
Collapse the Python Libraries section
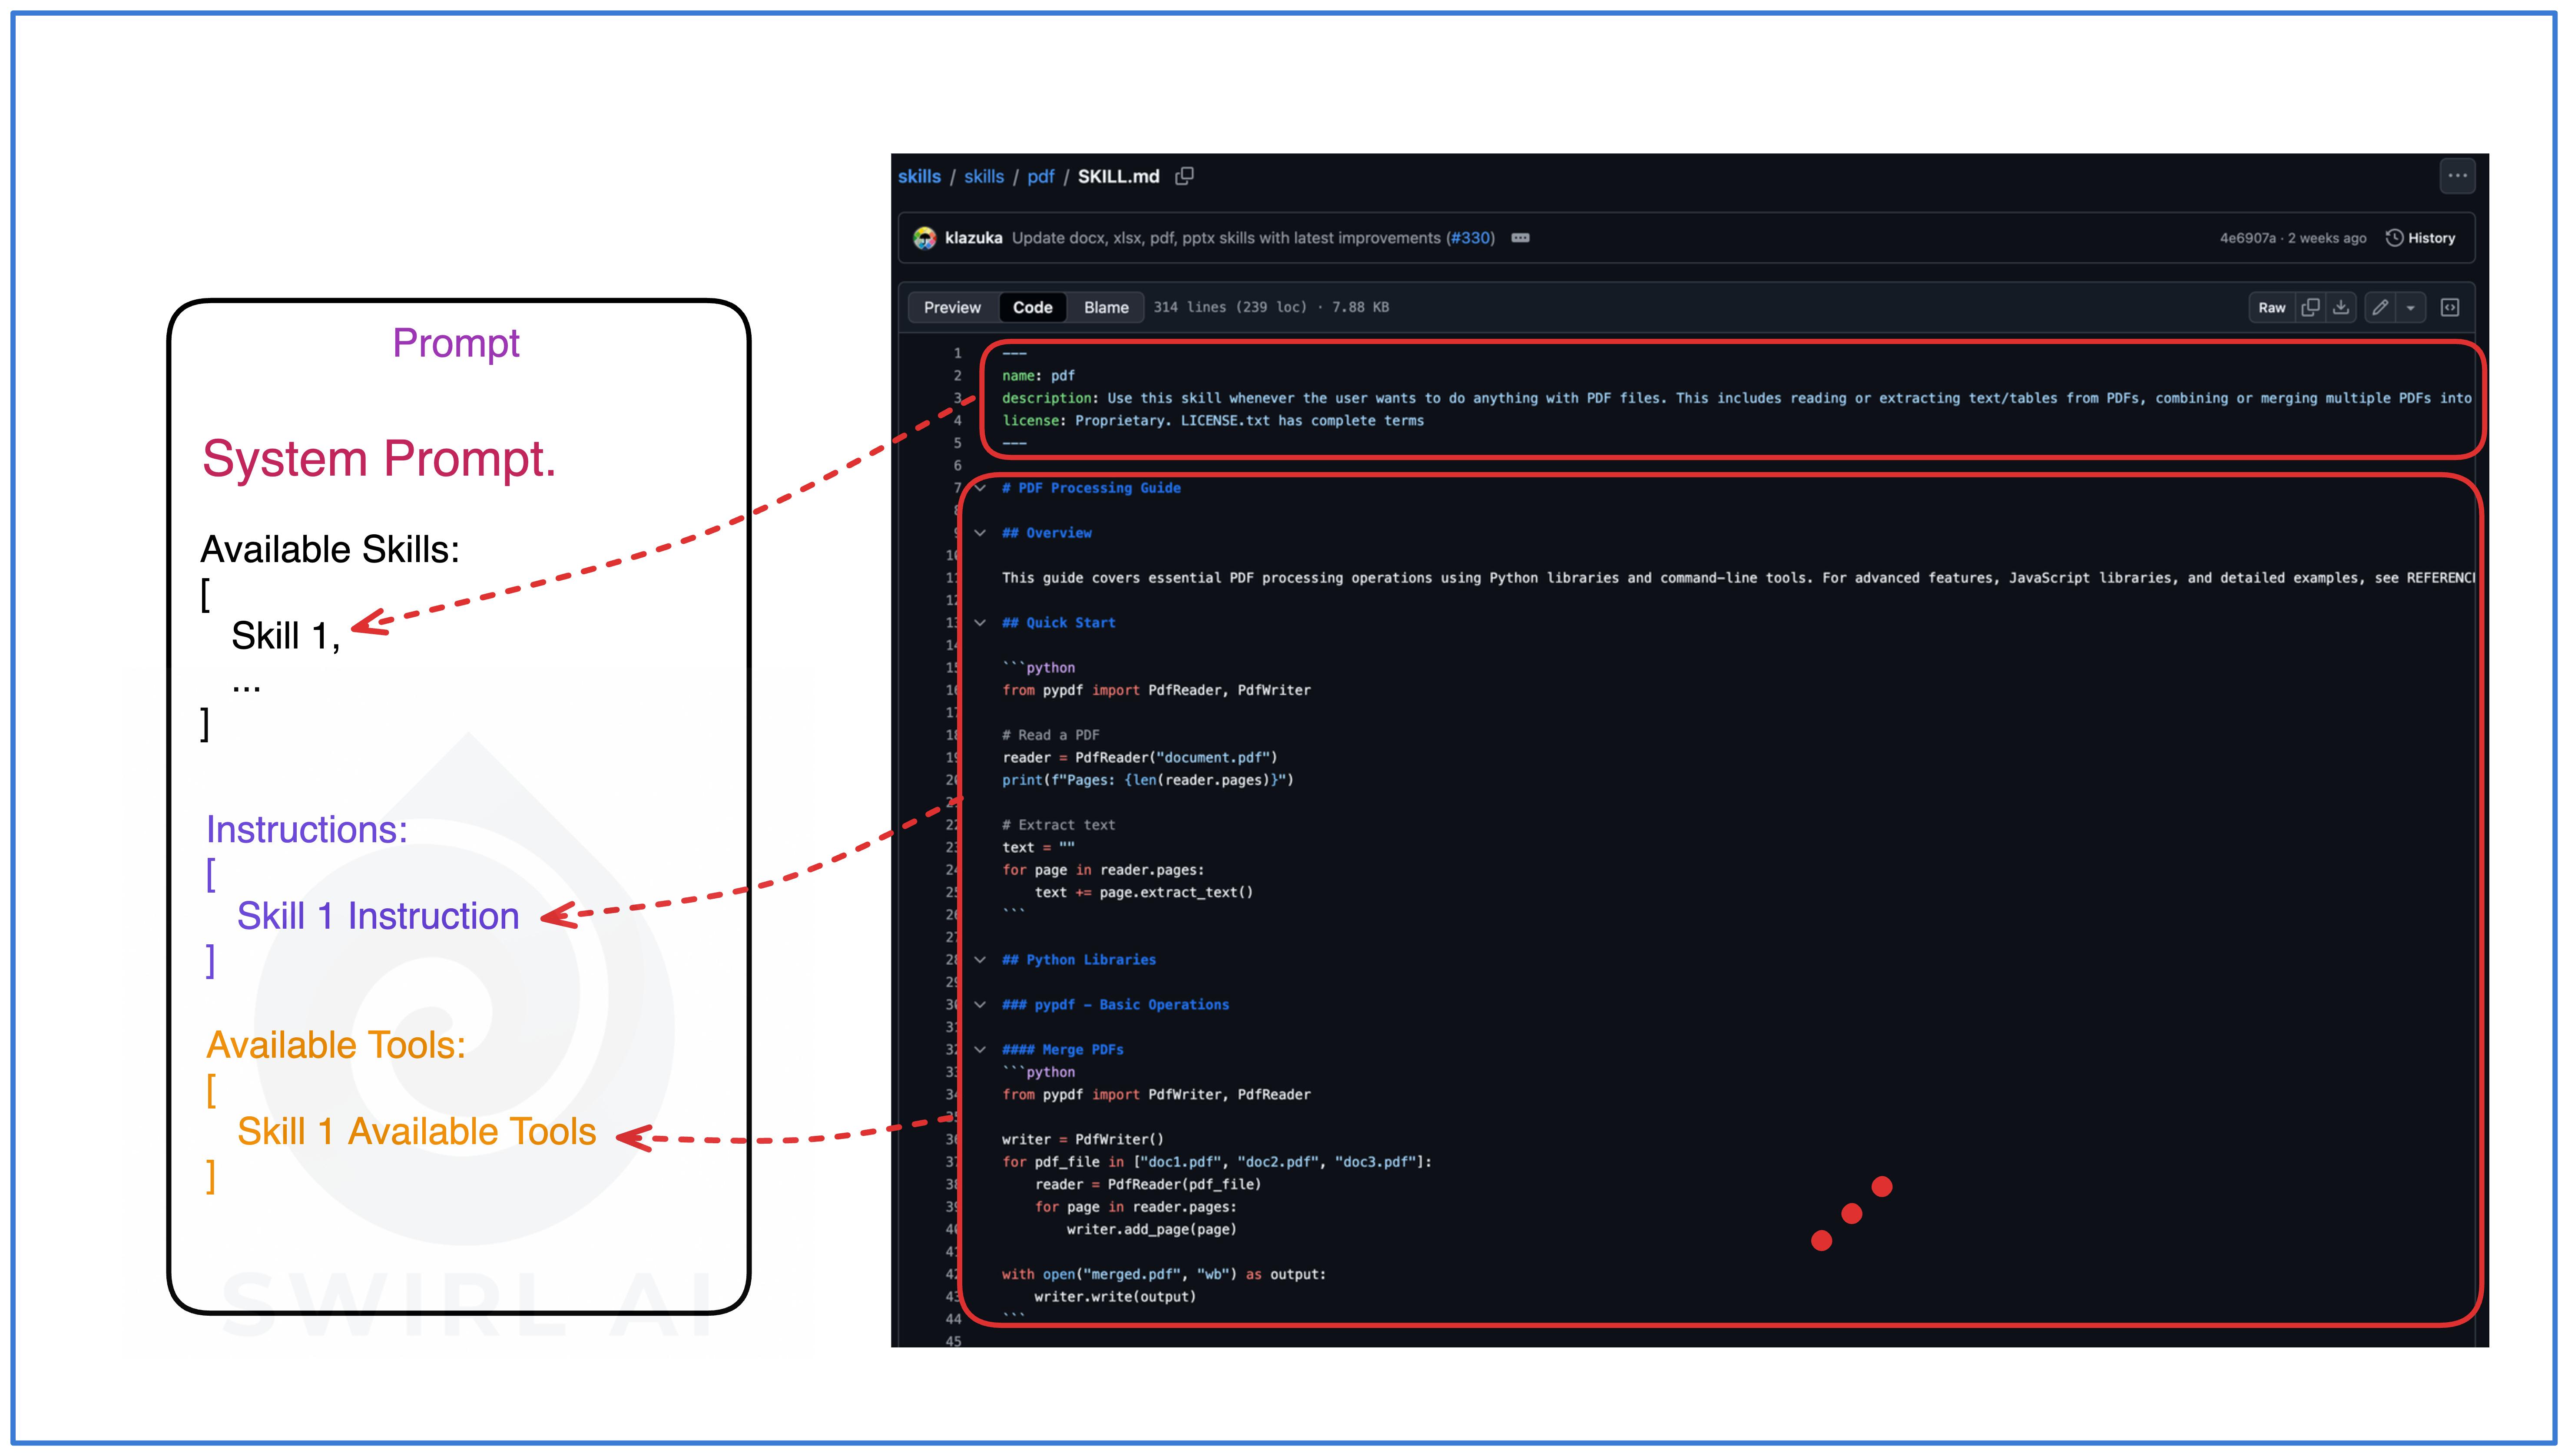pyautogui.click(x=981, y=960)
